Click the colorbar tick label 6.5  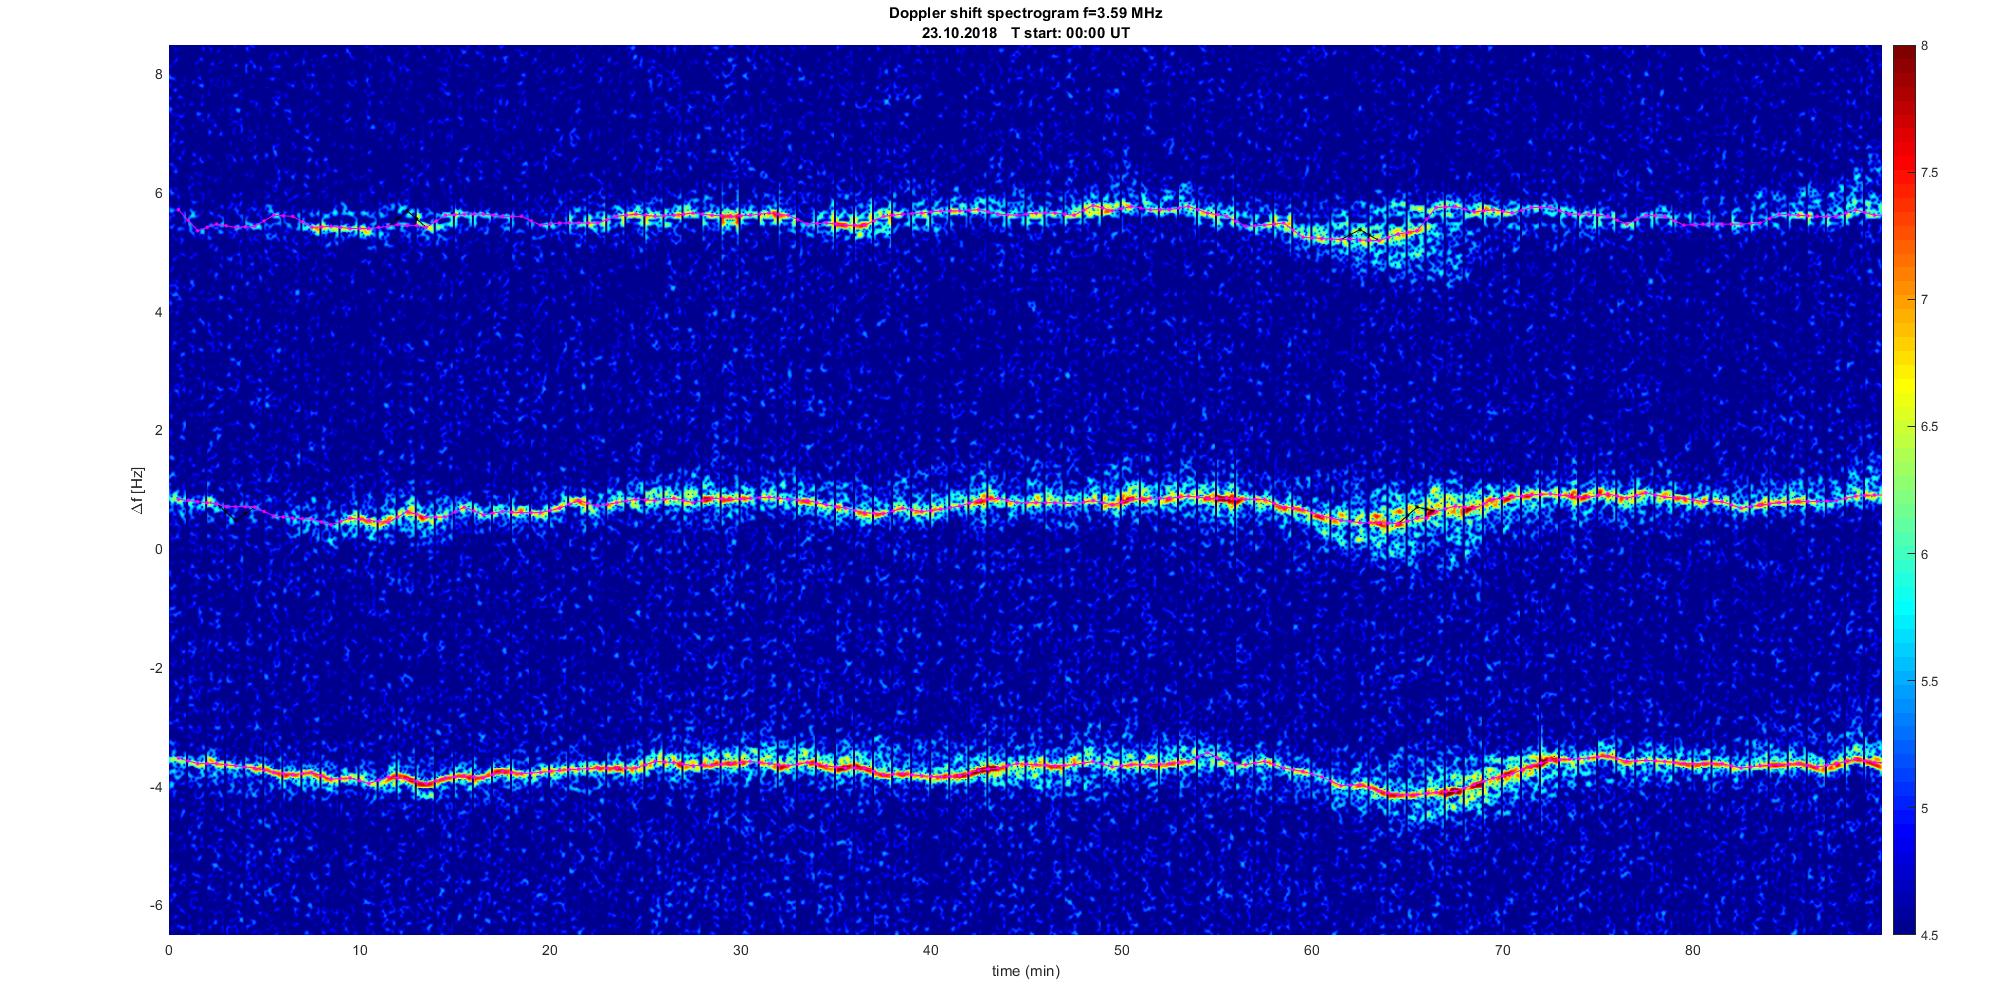tap(1930, 427)
